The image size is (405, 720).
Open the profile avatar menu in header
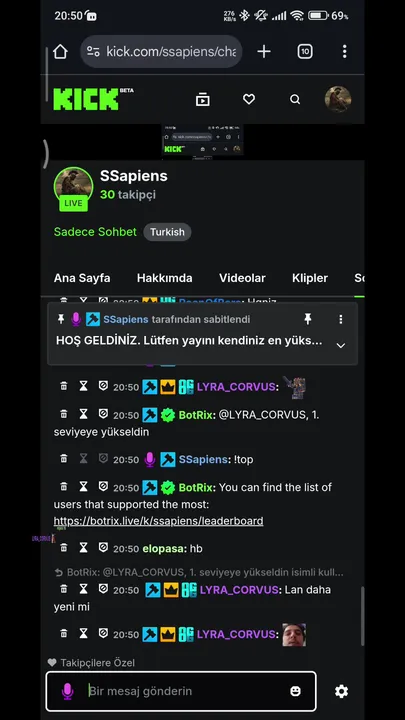(x=338, y=99)
